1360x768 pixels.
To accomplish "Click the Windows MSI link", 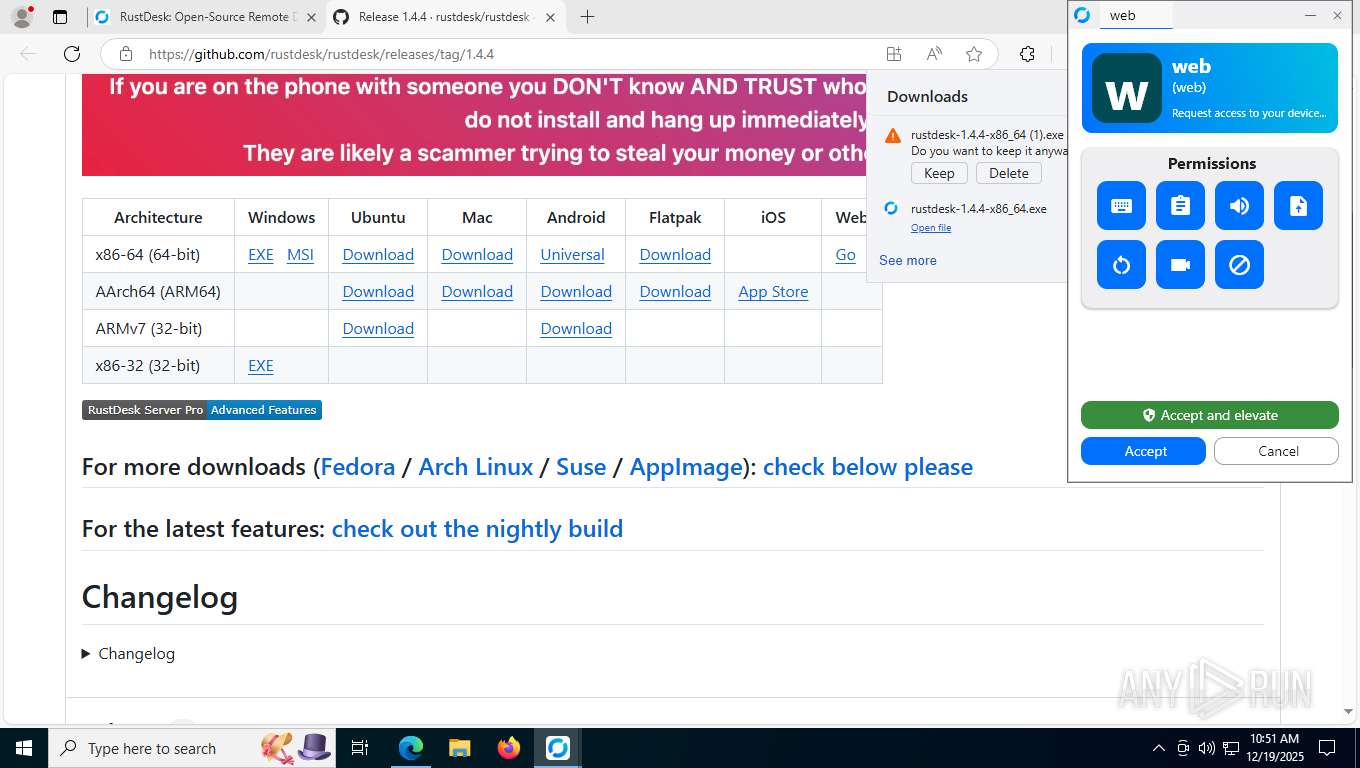I will (300, 255).
